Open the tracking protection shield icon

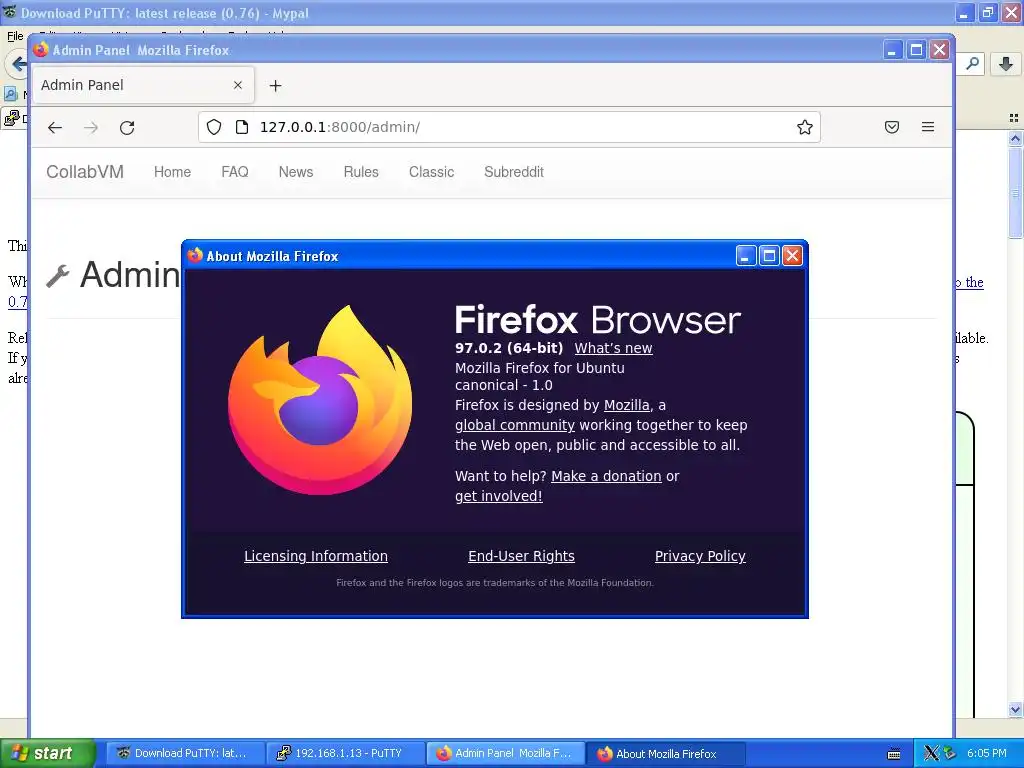pyautogui.click(x=214, y=127)
